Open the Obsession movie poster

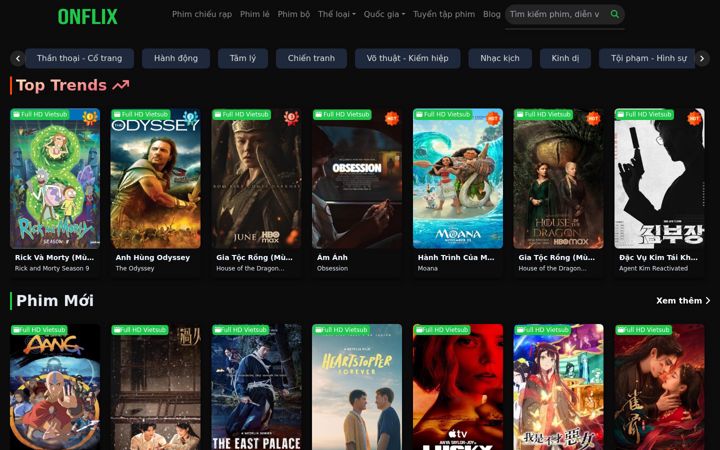pos(357,179)
